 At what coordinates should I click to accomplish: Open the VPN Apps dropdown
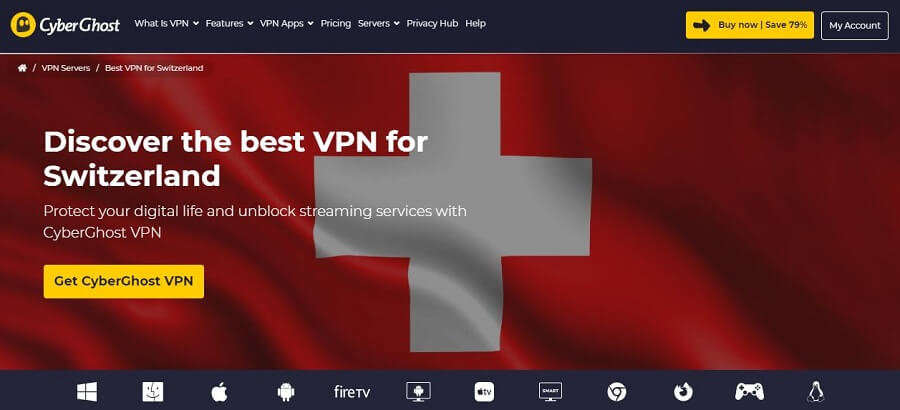[x=286, y=24]
